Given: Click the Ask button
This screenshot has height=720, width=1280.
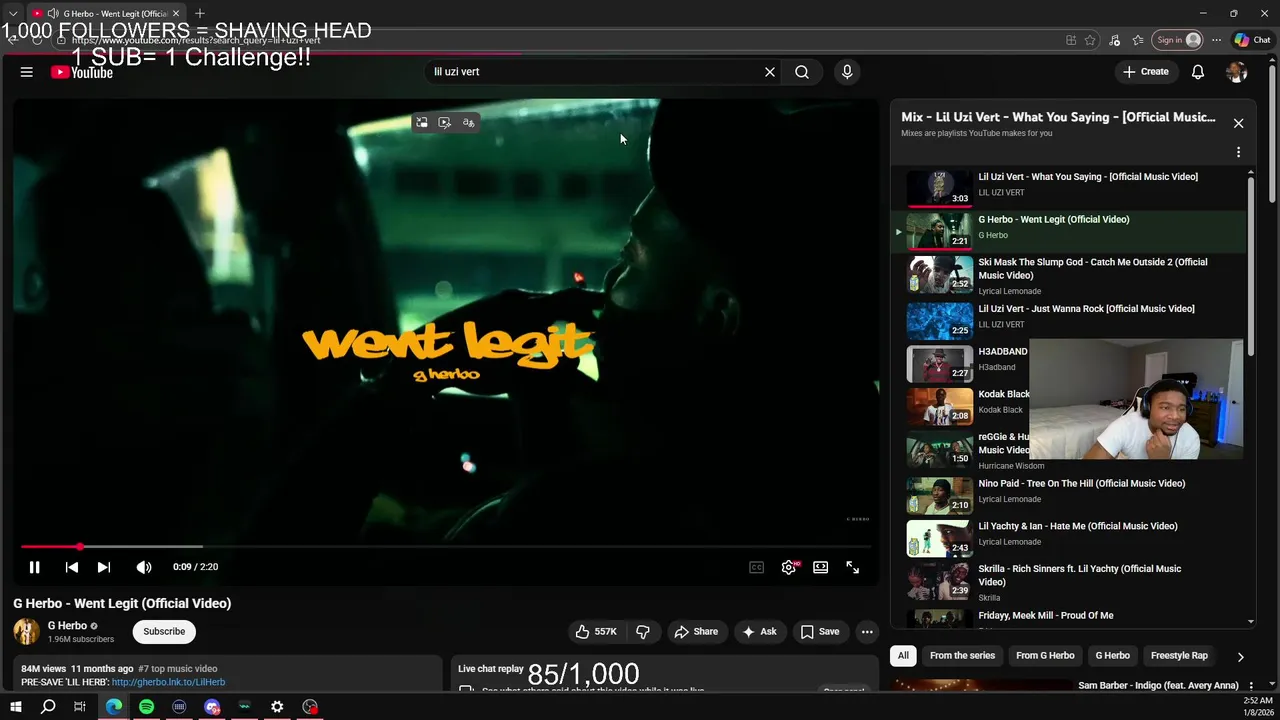Looking at the screenshot, I should coord(759,632).
